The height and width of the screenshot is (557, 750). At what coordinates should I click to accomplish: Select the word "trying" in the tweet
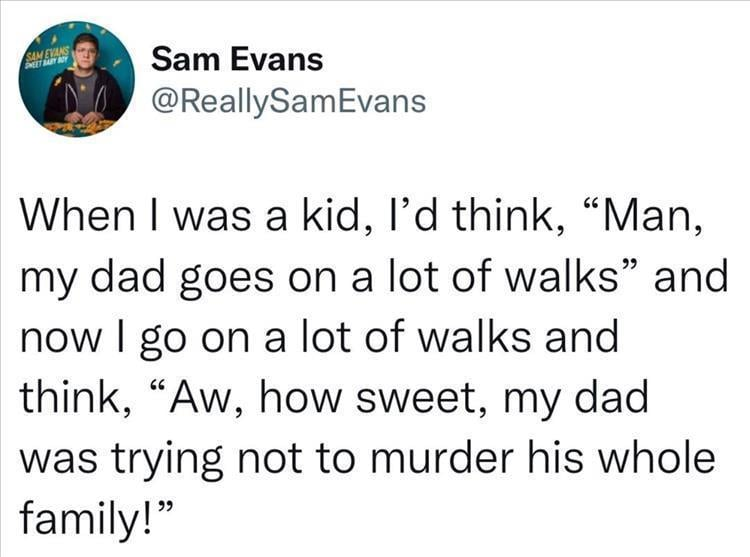point(167,461)
